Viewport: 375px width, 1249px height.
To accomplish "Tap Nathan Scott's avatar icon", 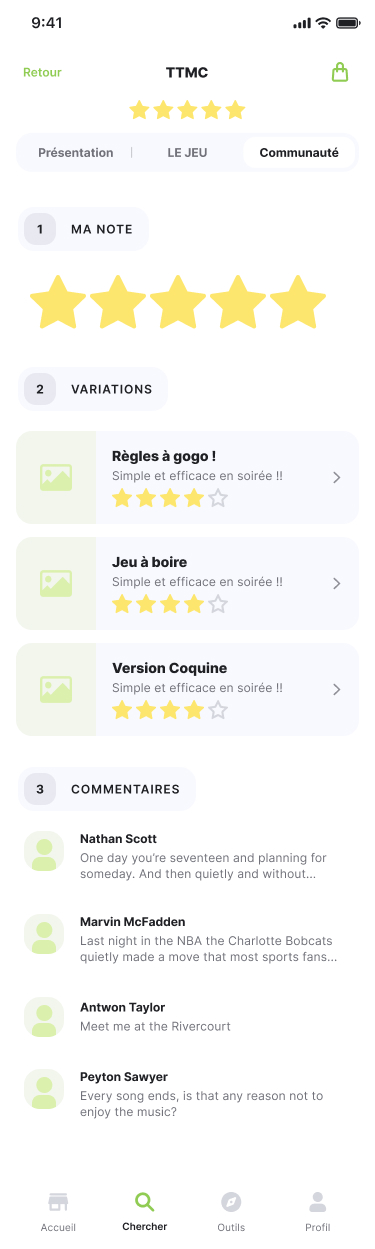I will pyautogui.click(x=44, y=851).
